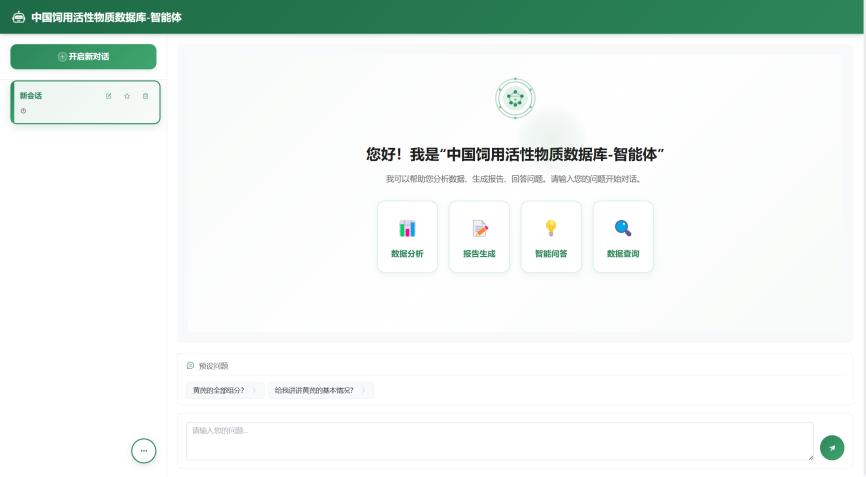Focus the 请输入您的问题 text input box
Image resolution: width=866 pixels, height=477 pixels.
499,441
